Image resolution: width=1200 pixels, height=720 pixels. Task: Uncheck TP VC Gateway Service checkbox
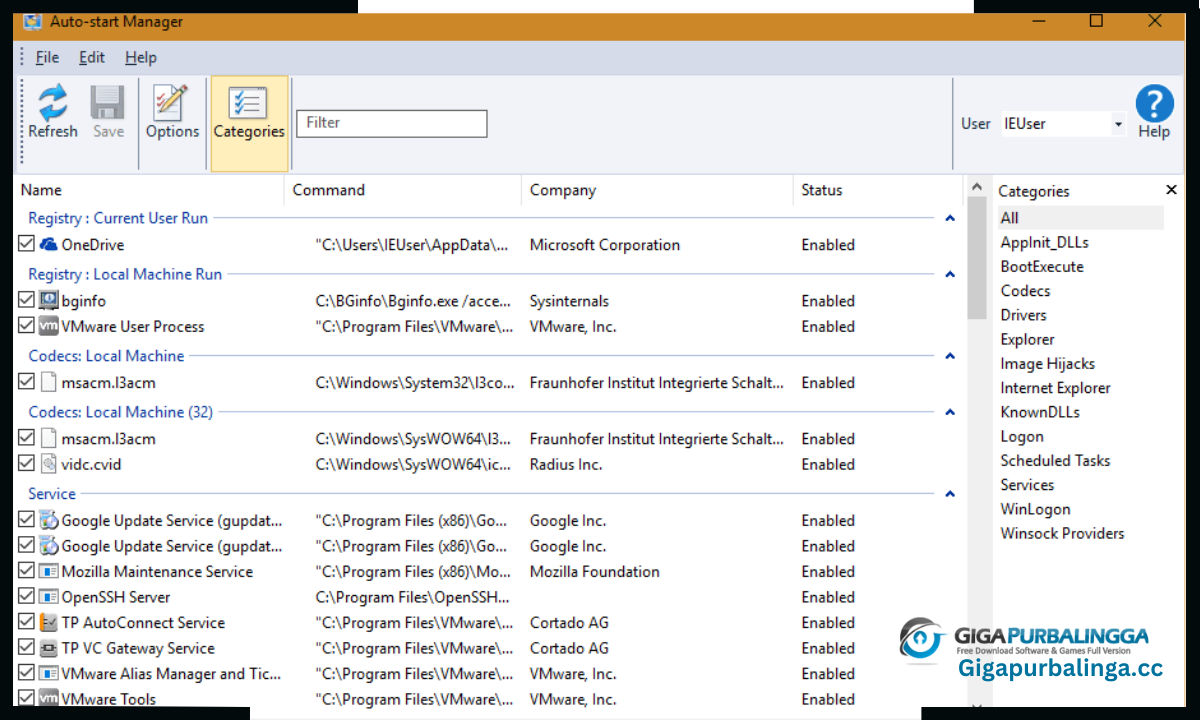(27, 648)
